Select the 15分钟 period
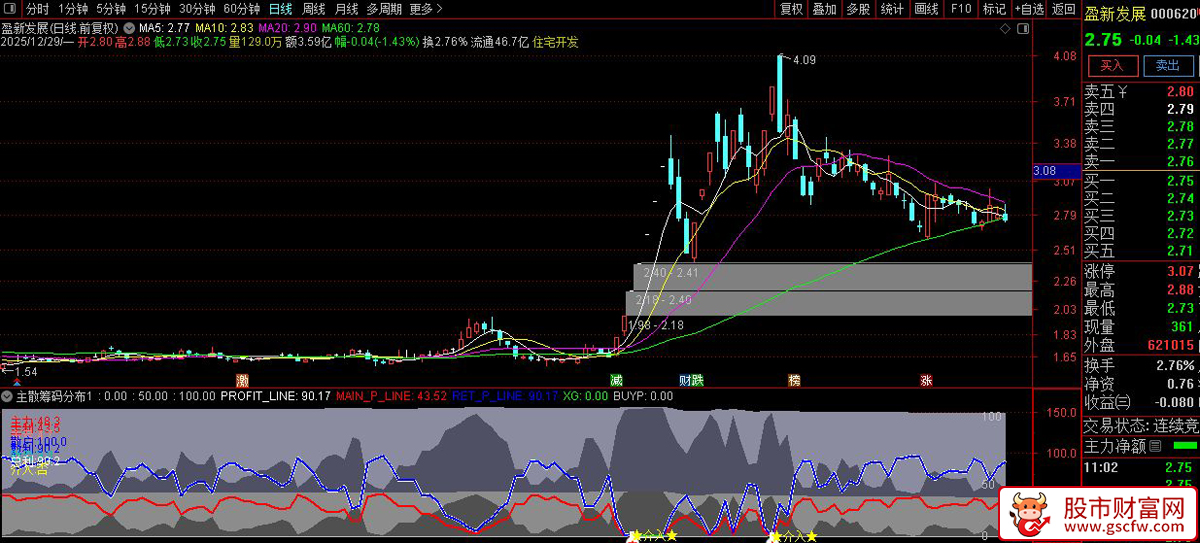 153,9
